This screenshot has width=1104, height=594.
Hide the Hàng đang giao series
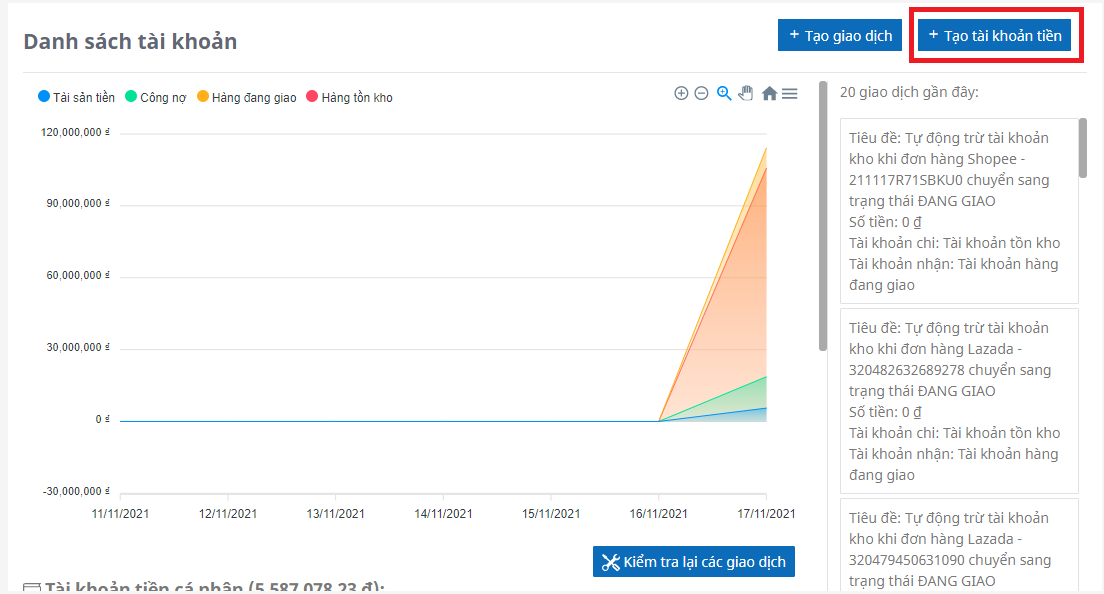pyautogui.click(x=246, y=97)
